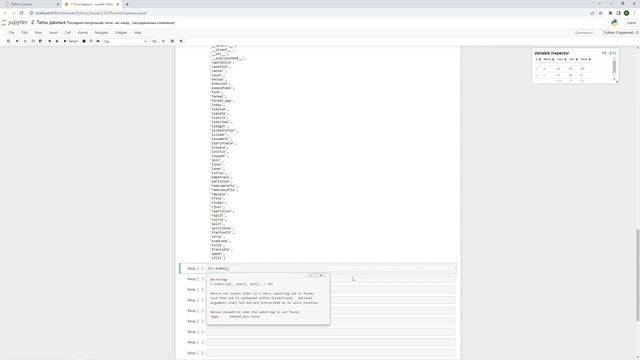
Task: Switch to the first browser tab
Action: 31,4
